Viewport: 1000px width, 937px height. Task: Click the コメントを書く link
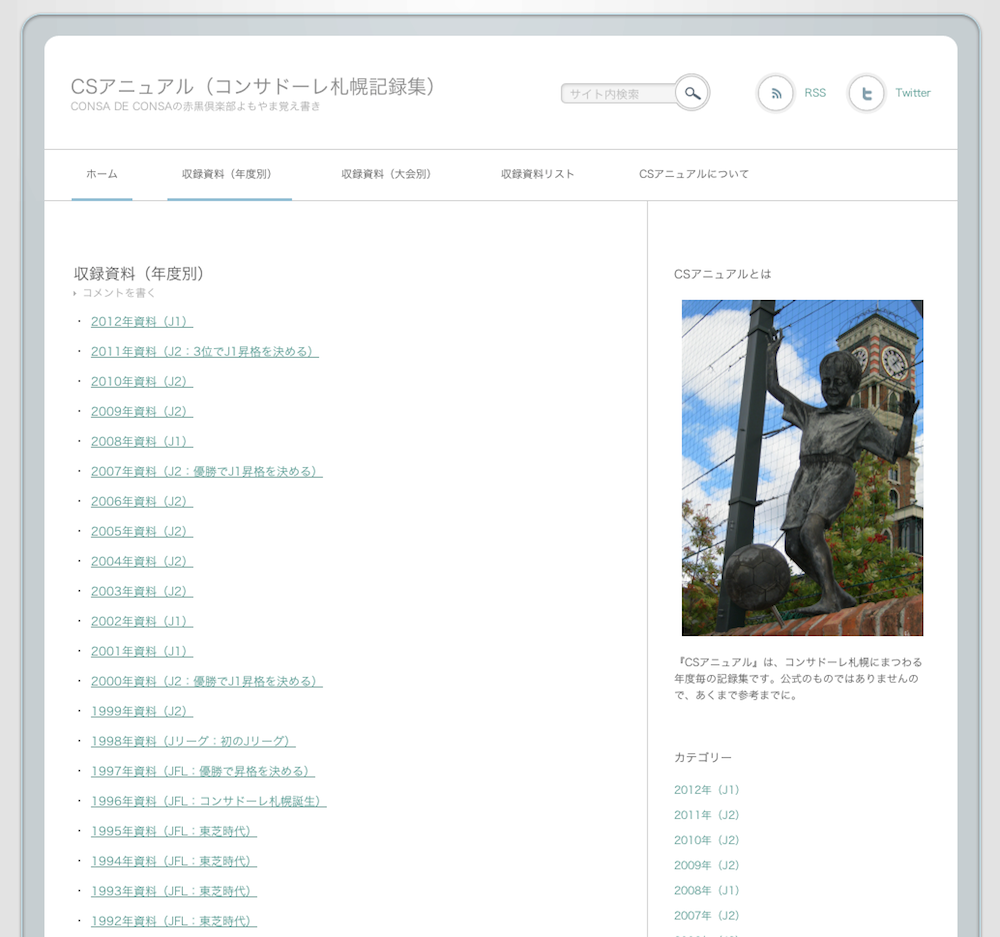tap(118, 293)
